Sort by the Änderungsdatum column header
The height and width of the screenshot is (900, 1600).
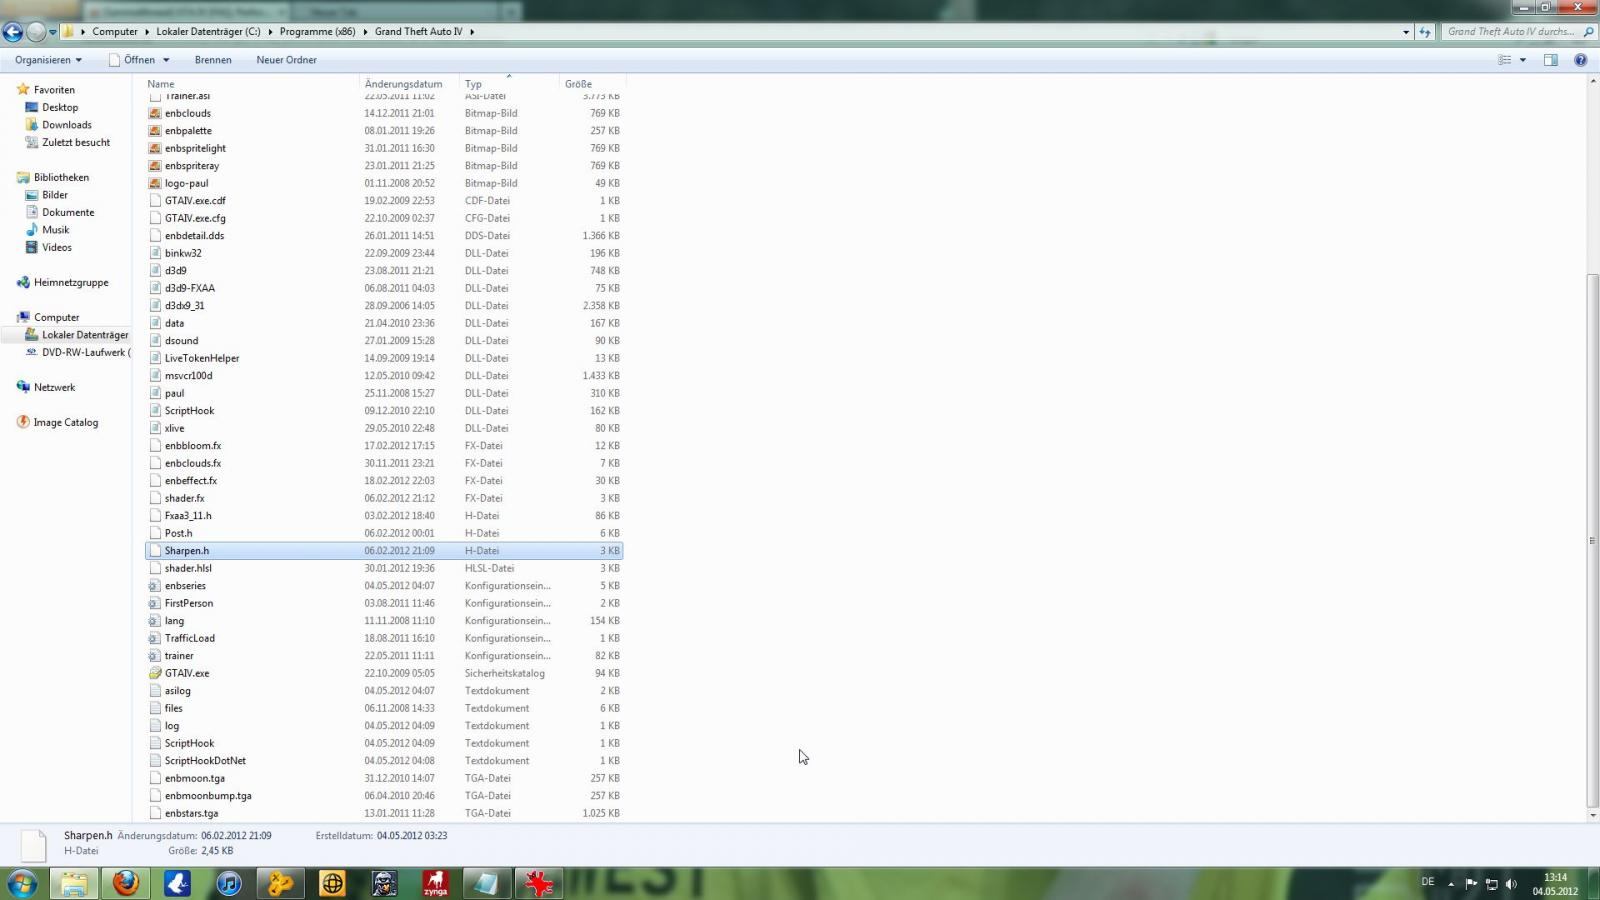click(403, 84)
